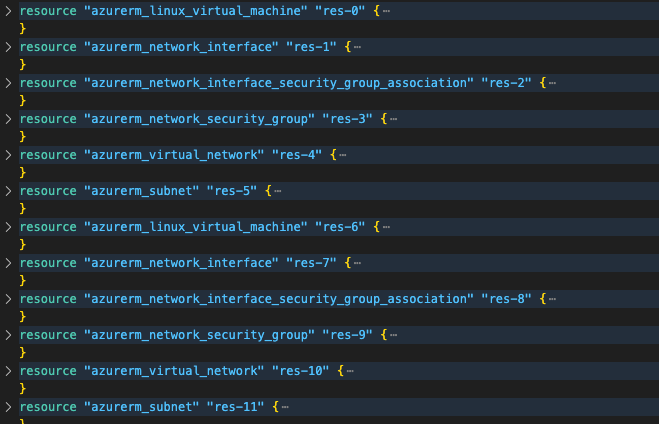Click the folded ellipsis after res-1 brace
The image size is (659, 424).
pyautogui.click(x=357, y=47)
